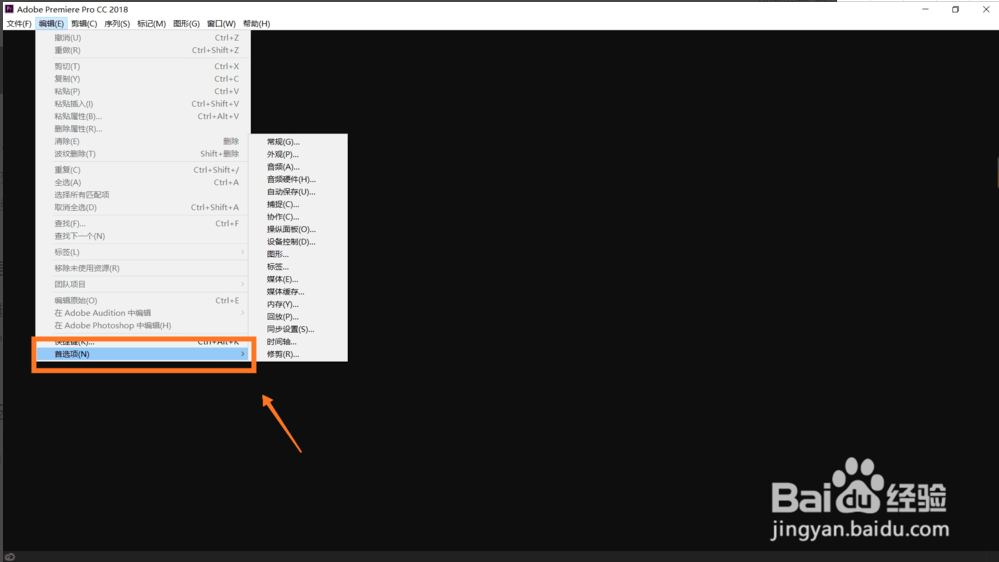Screen dimensions: 999x562
Task: Open the 剪辑(C) menu
Action: [84, 24]
